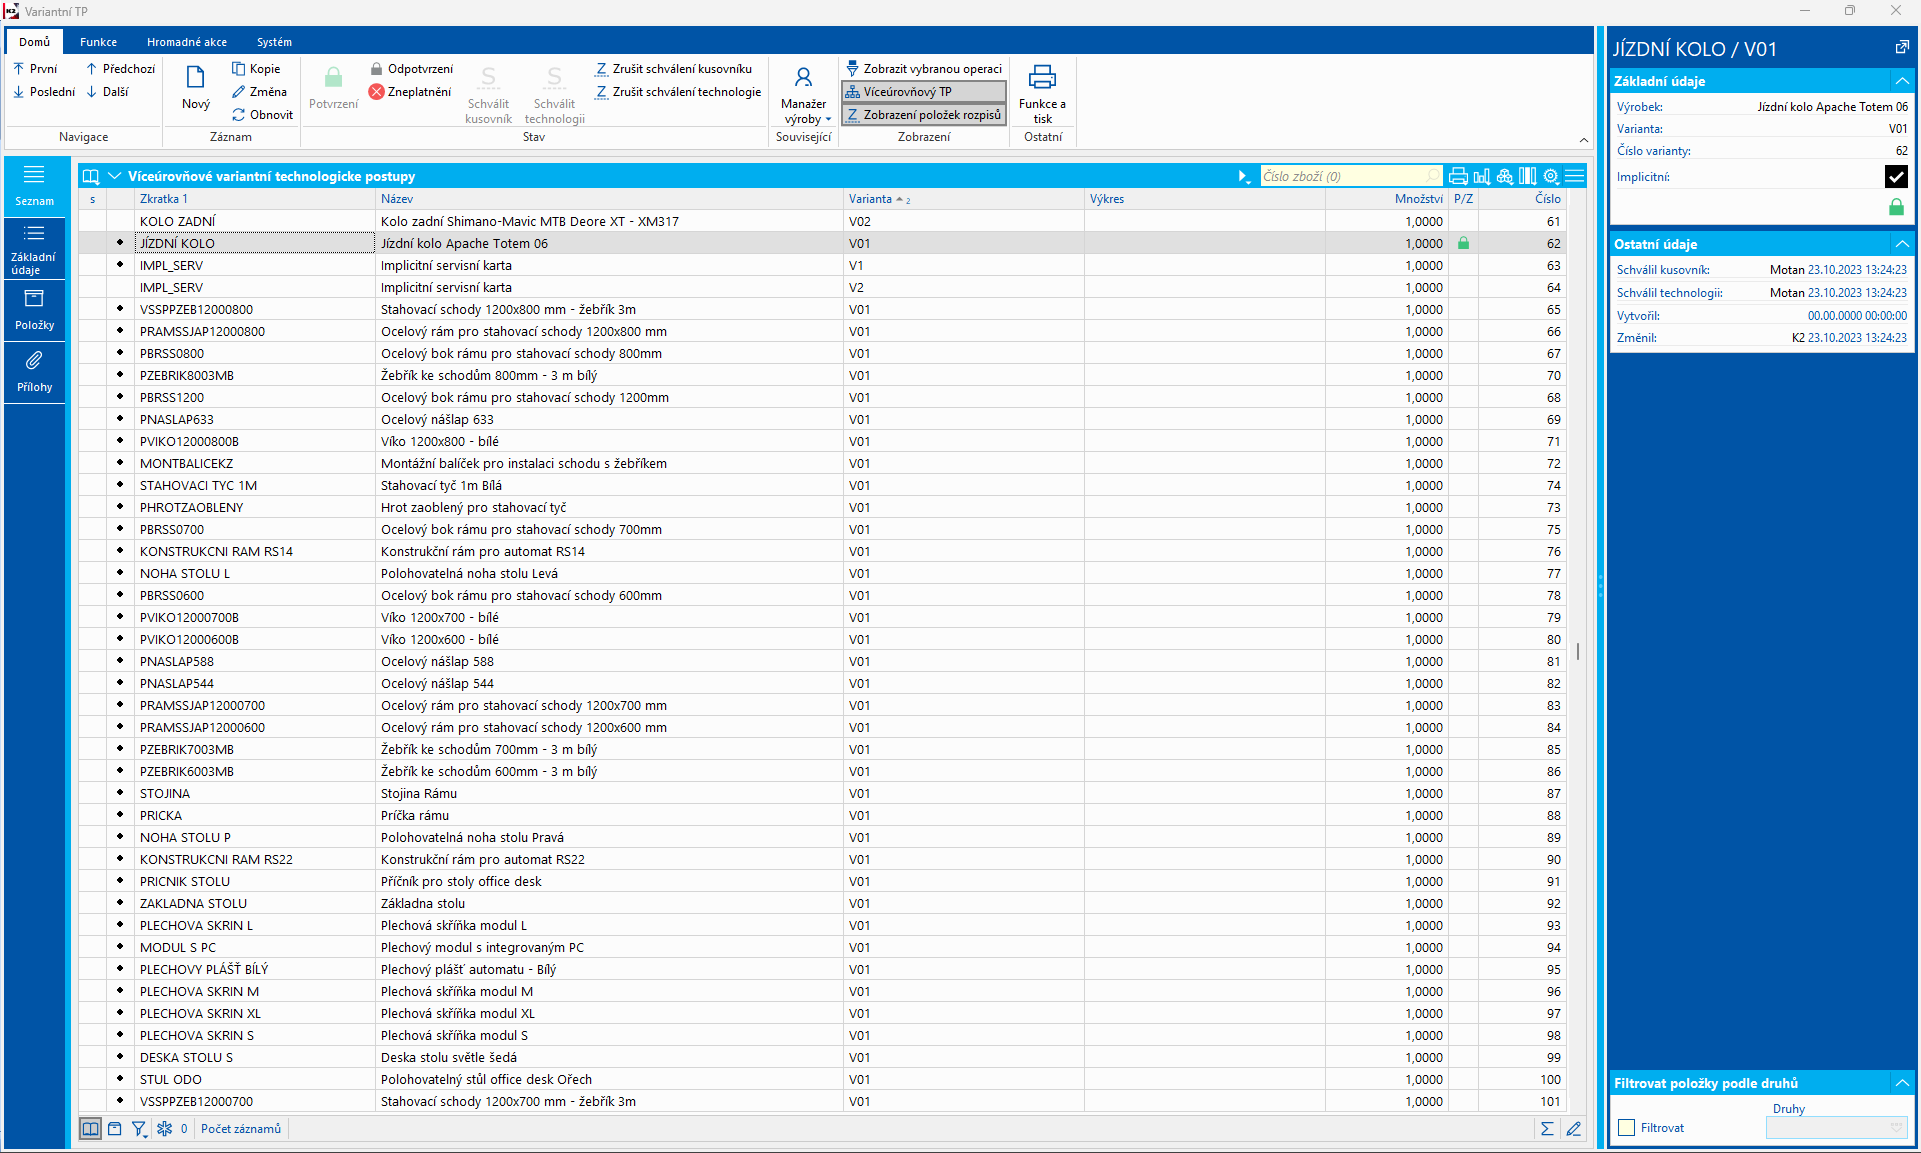Open the bar chart icon in grid header
Viewport: 1921px width, 1153px height.
pyautogui.click(x=1481, y=176)
